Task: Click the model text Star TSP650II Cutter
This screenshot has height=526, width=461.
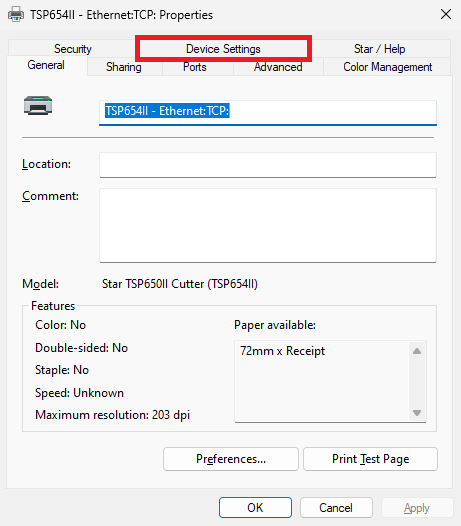Action: 180,284
